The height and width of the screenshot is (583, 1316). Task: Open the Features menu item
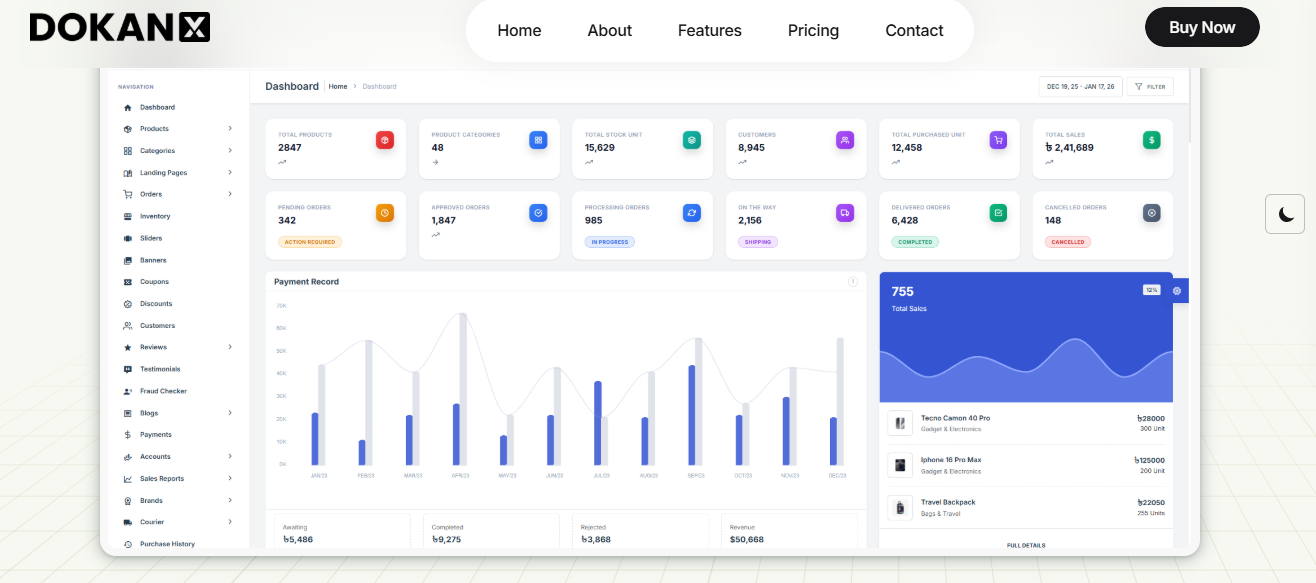coord(709,30)
